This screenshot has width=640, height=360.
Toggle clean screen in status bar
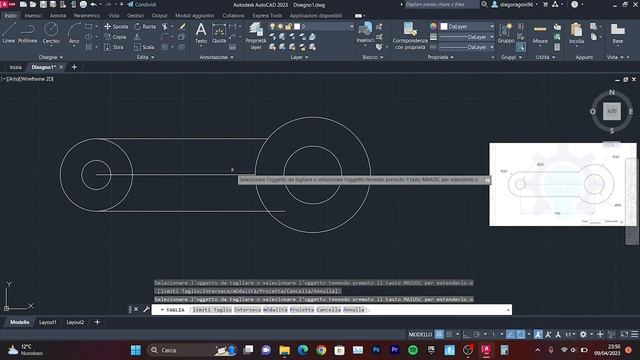(x=624, y=334)
